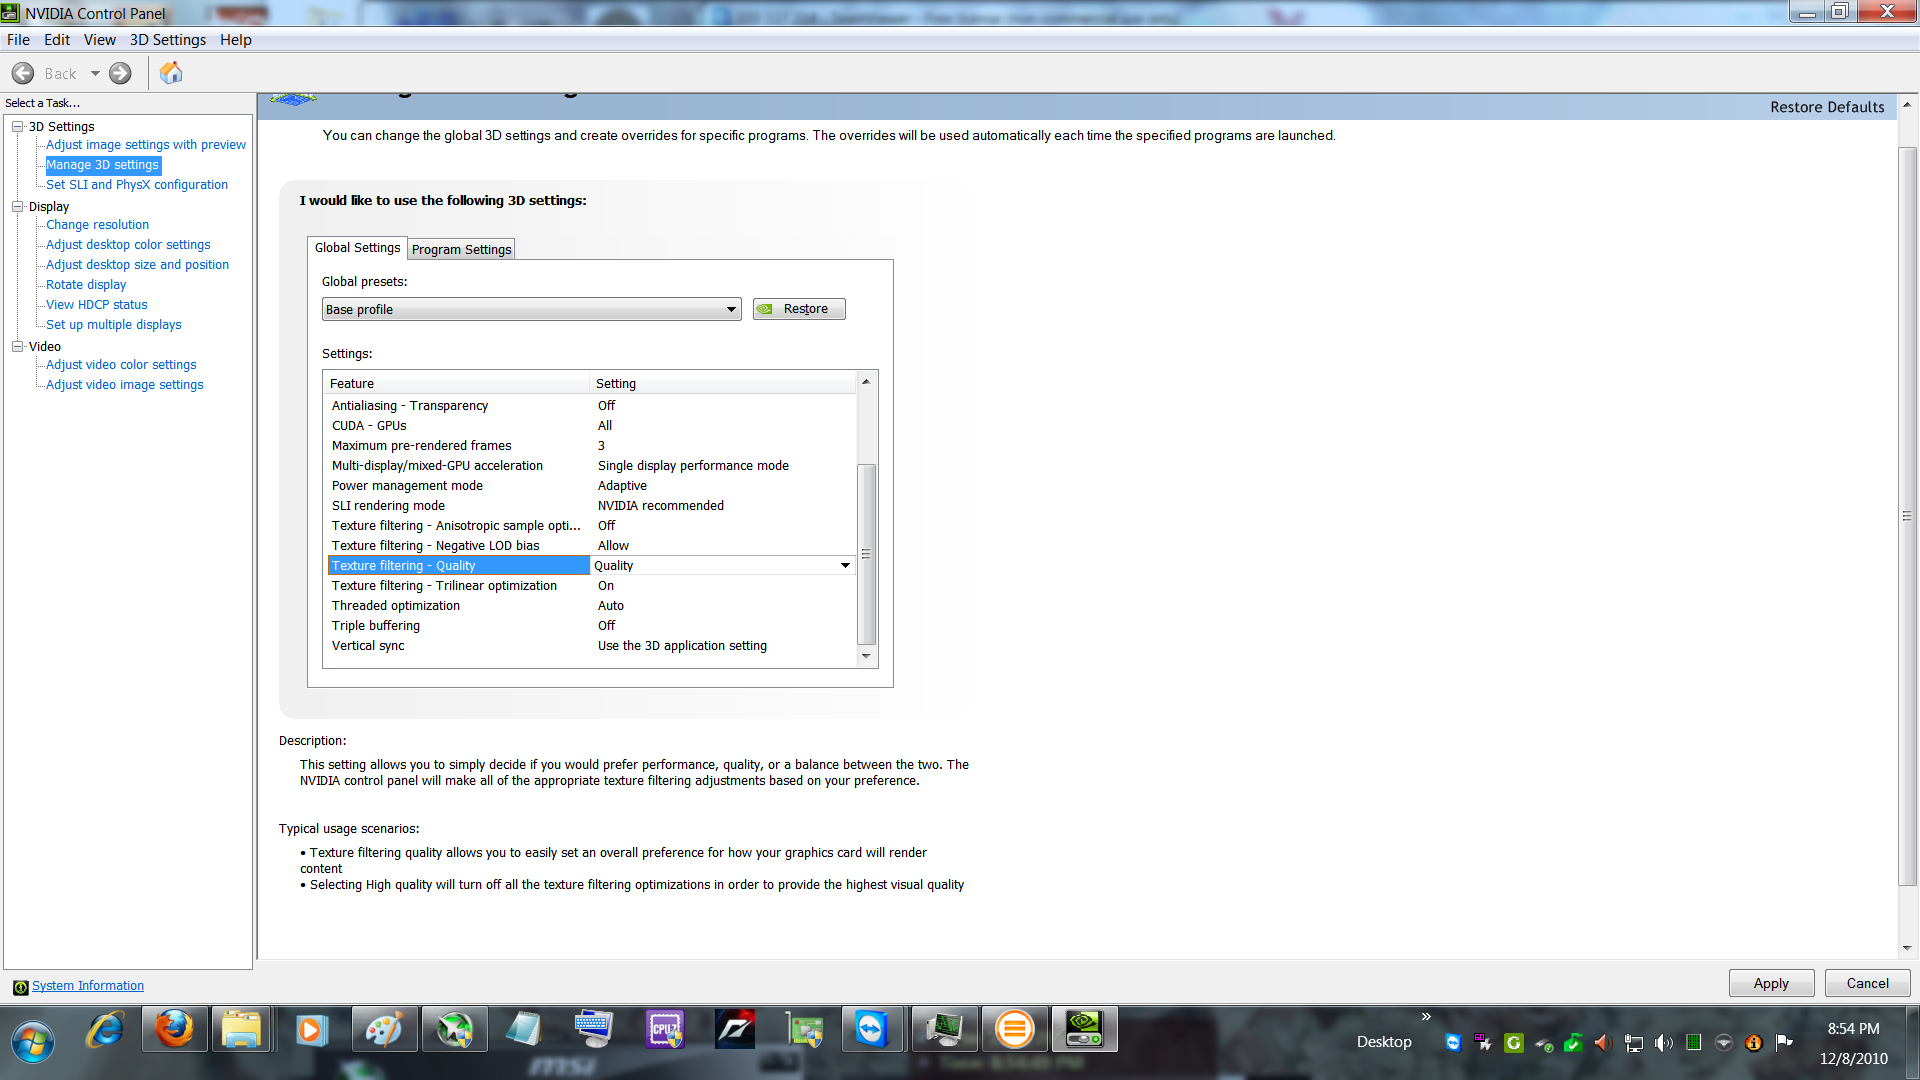Screen dimensions: 1920x1080
Task: Select the Vertical sync feature row
Action: (592, 646)
